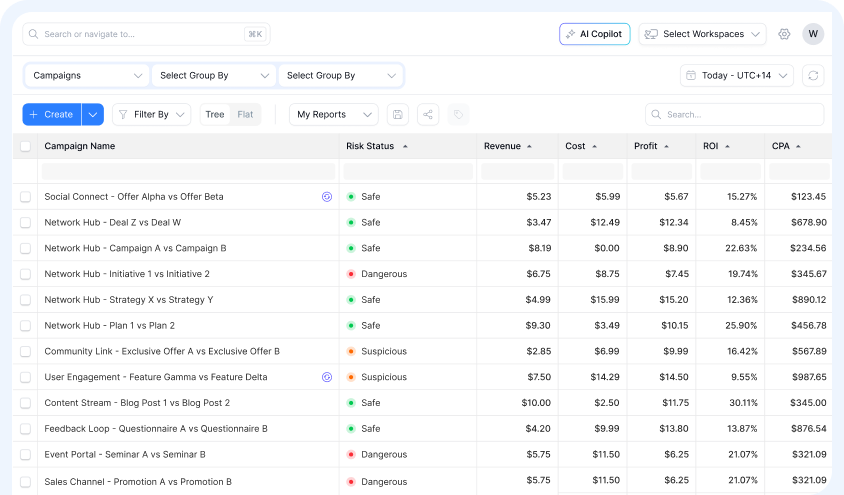Check Network Hub Strategy X vs Y row
This screenshot has height=495, width=844.
pyautogui.click(x=25, y=300)
